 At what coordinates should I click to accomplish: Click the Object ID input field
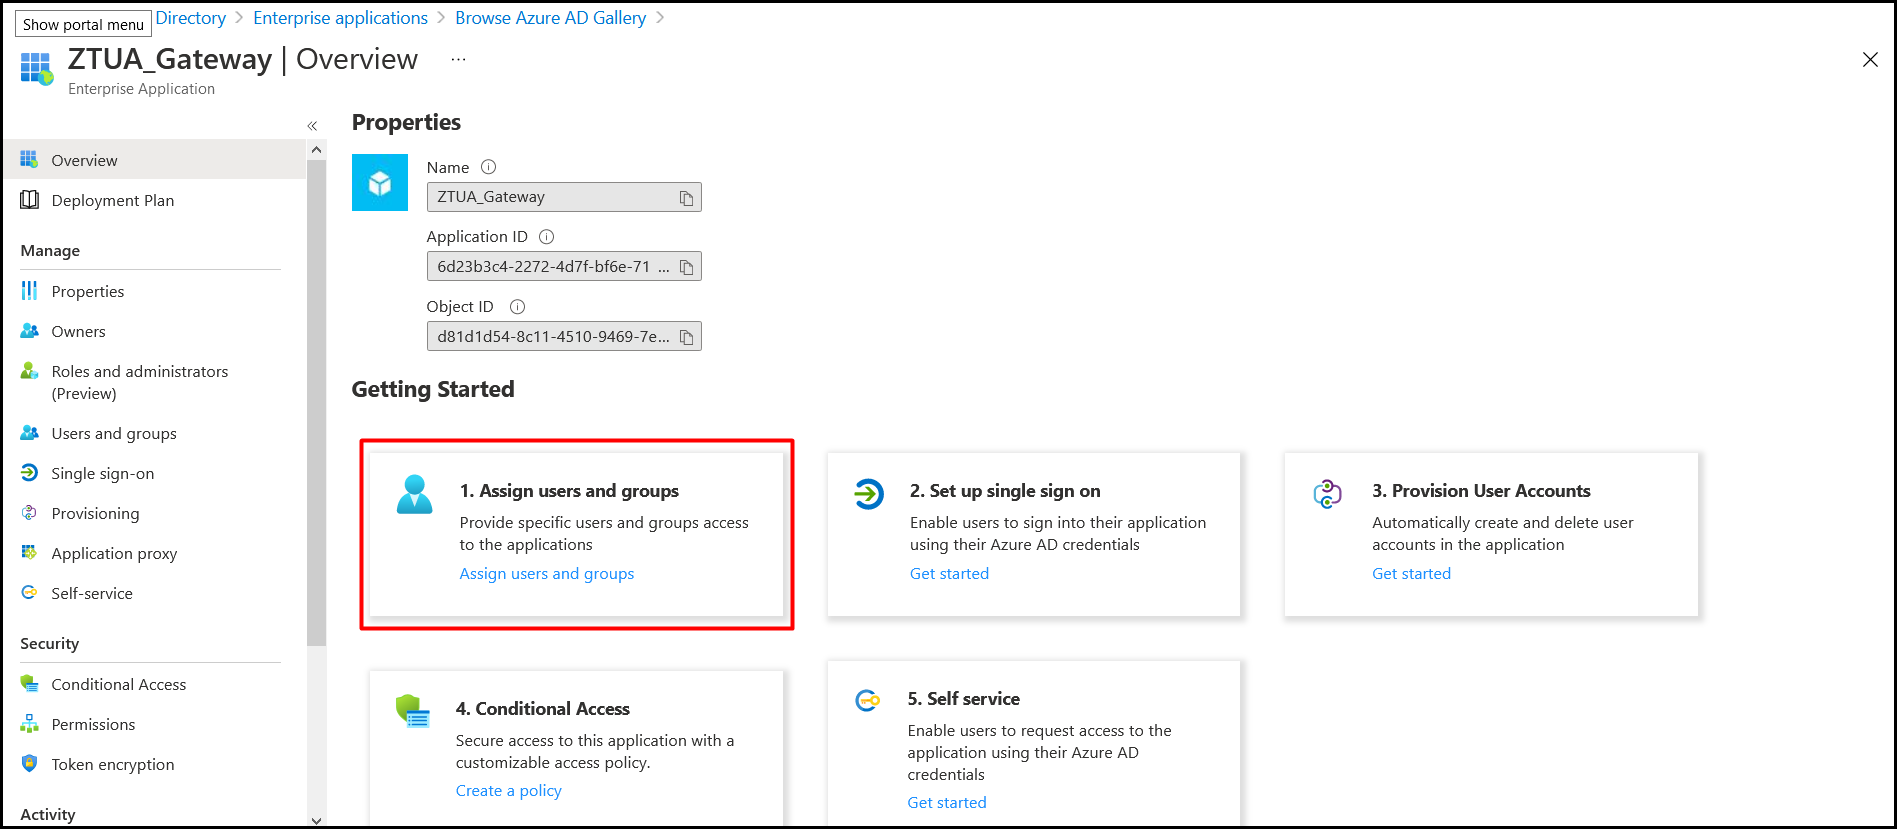pos(564,336)
